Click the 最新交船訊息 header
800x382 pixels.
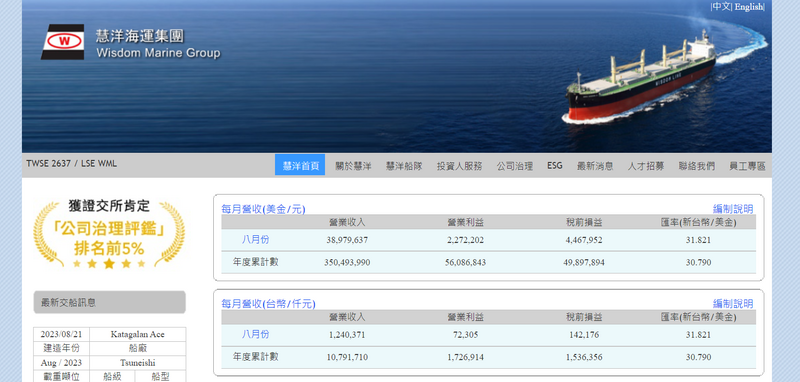[109, 302]
